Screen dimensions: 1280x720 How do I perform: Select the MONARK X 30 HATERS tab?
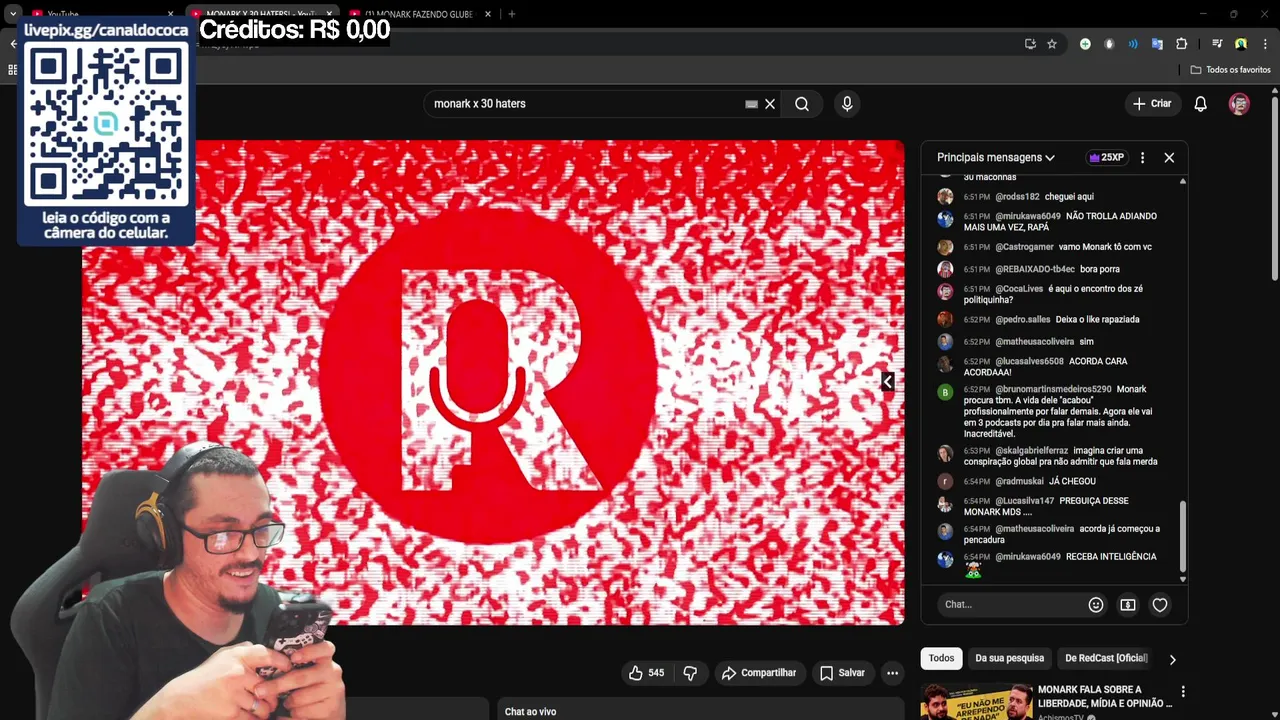click(x=262, y=14)
